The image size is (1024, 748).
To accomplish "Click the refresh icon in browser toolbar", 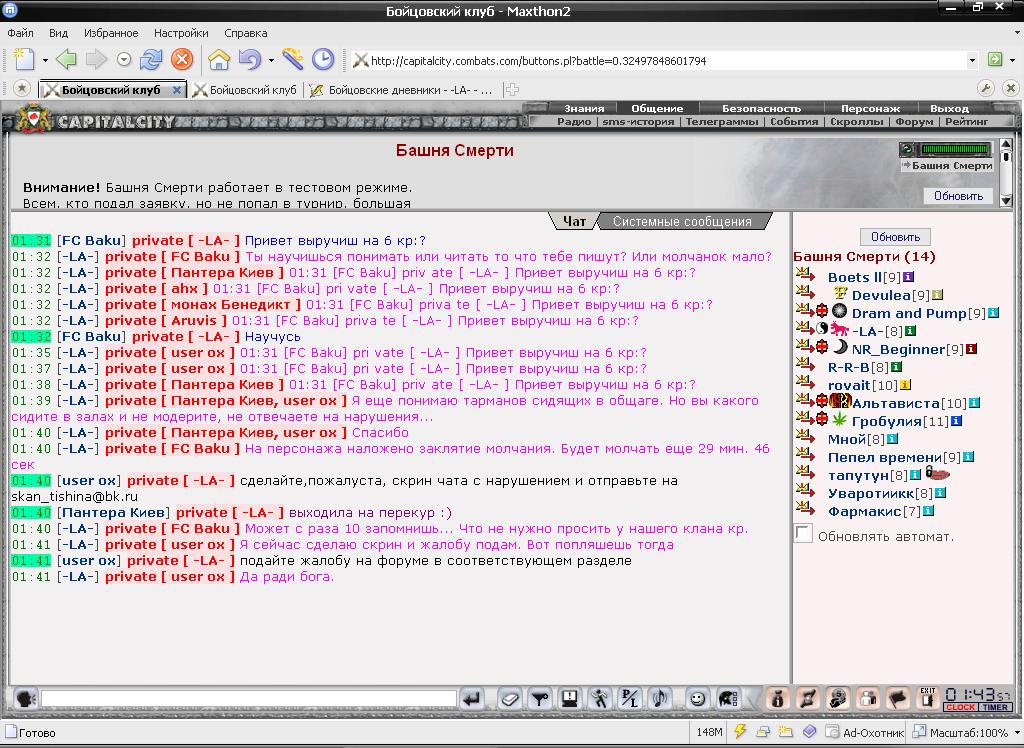I will point(152,60).
